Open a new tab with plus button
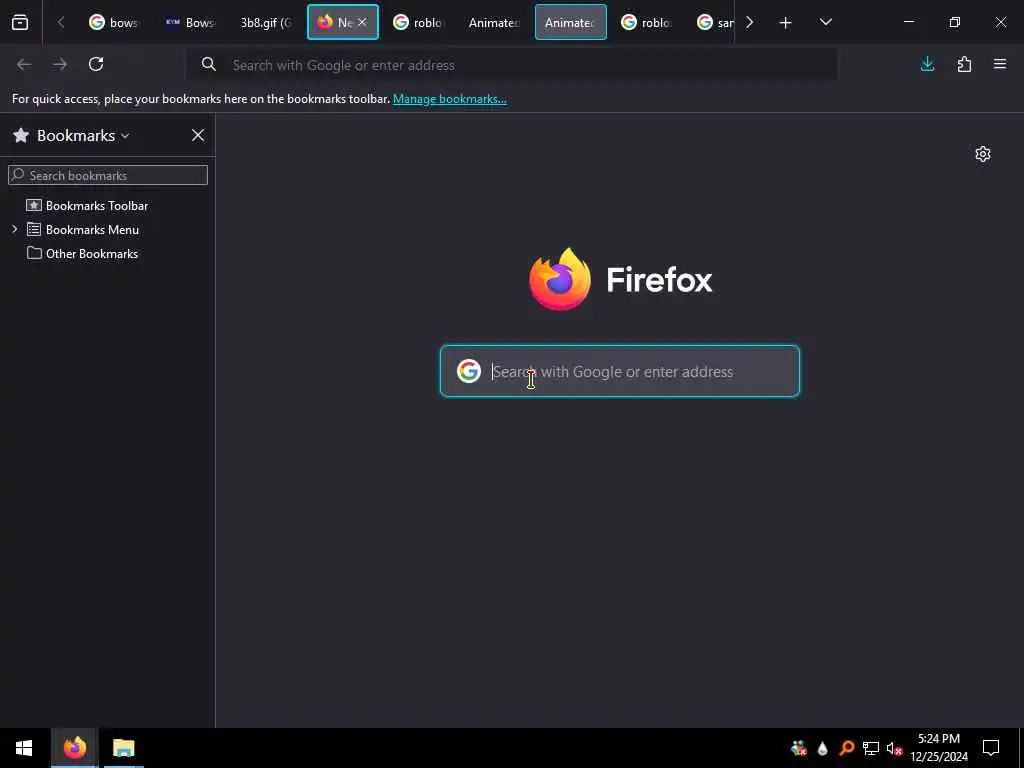The width and height of the screenshot is (1024, 768). click(x=786, y=23)
